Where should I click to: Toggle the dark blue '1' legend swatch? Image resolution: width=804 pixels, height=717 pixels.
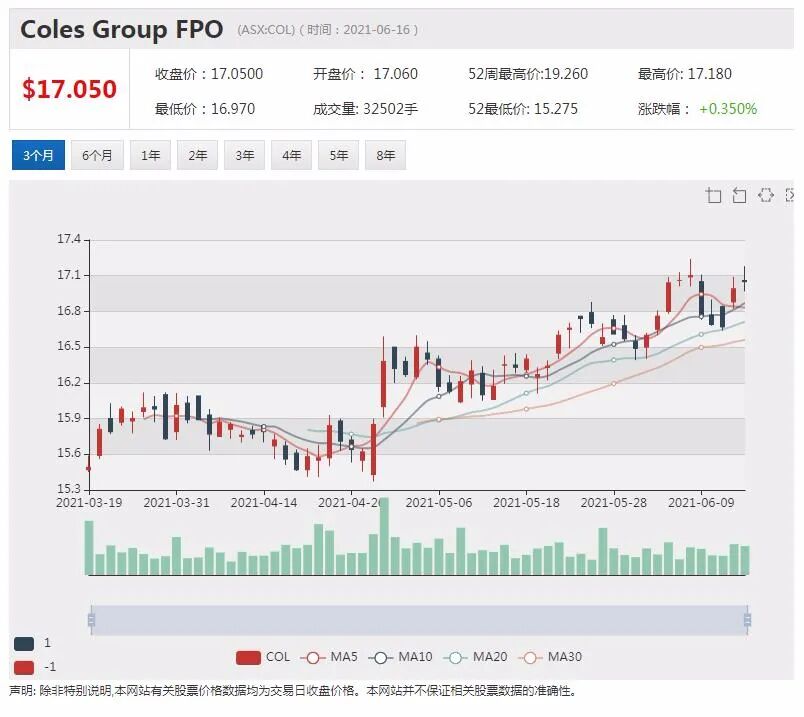click(x=24, y=643)
